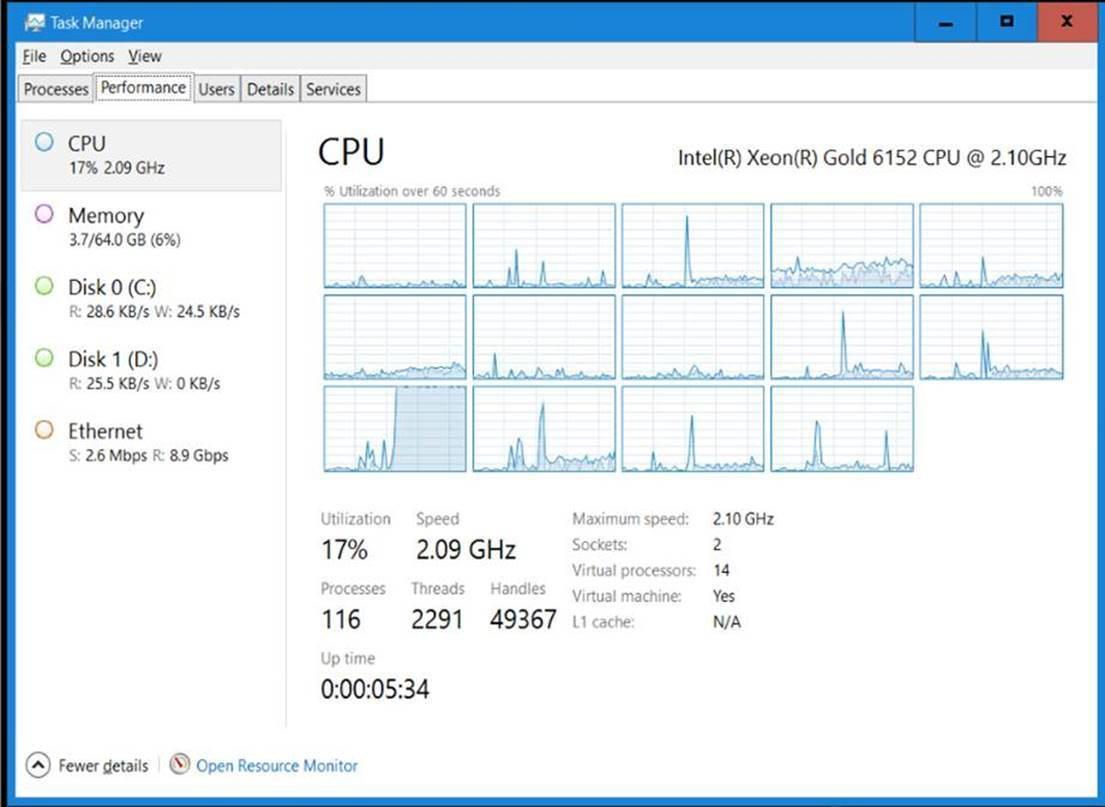This screenshot has height=807, width=1105.
Task: Click the Task Manager icon in the title bar
Action: pos(38,21)
